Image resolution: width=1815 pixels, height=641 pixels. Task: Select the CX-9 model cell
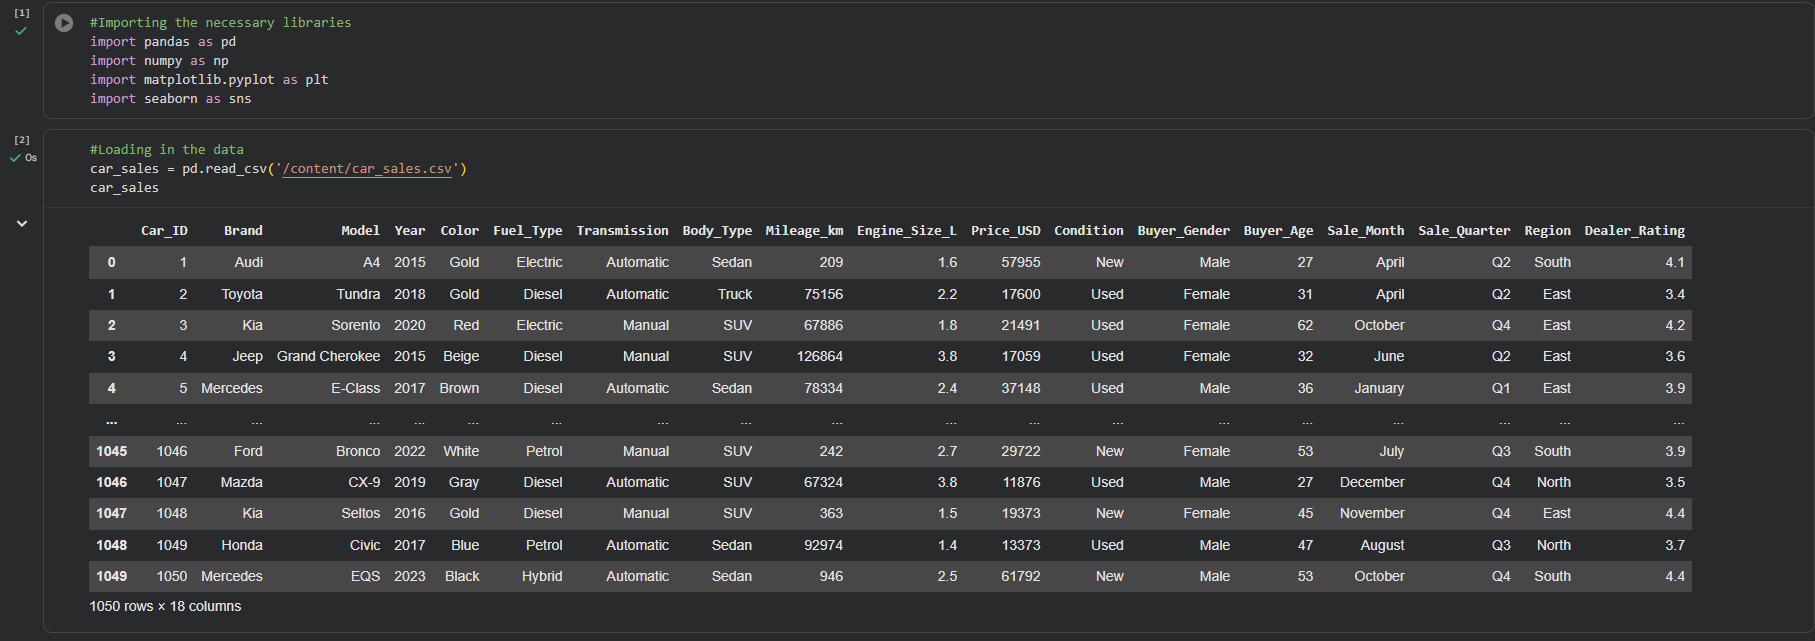(364, 482)
